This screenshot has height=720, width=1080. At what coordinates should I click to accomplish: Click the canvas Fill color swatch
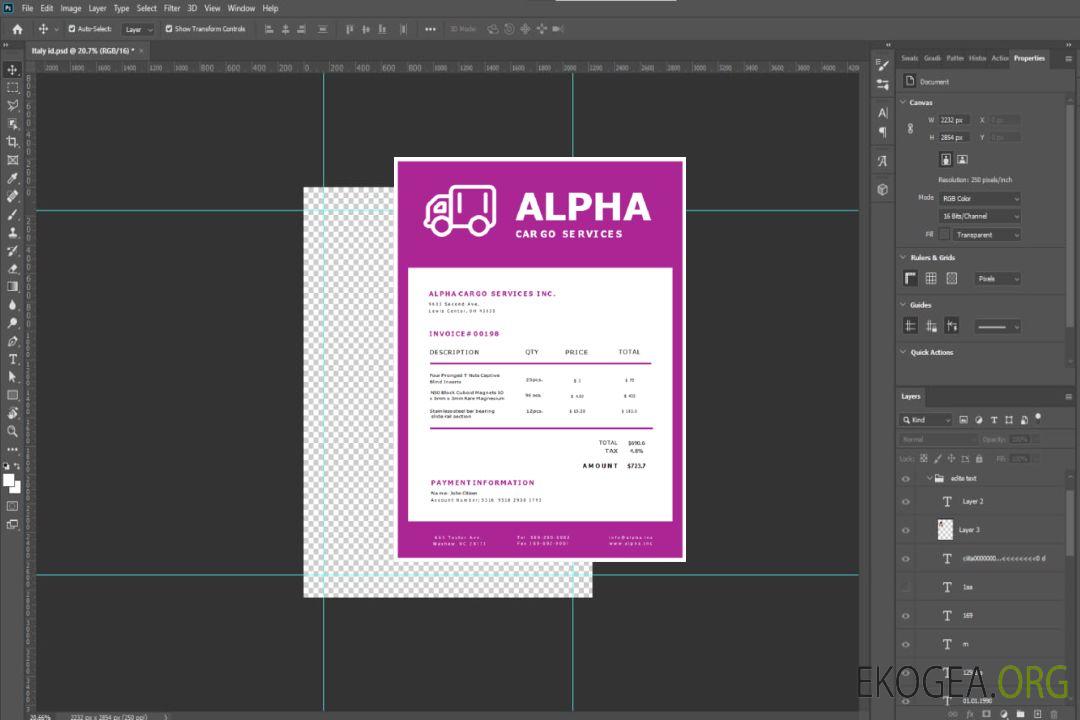pos(944,235)
